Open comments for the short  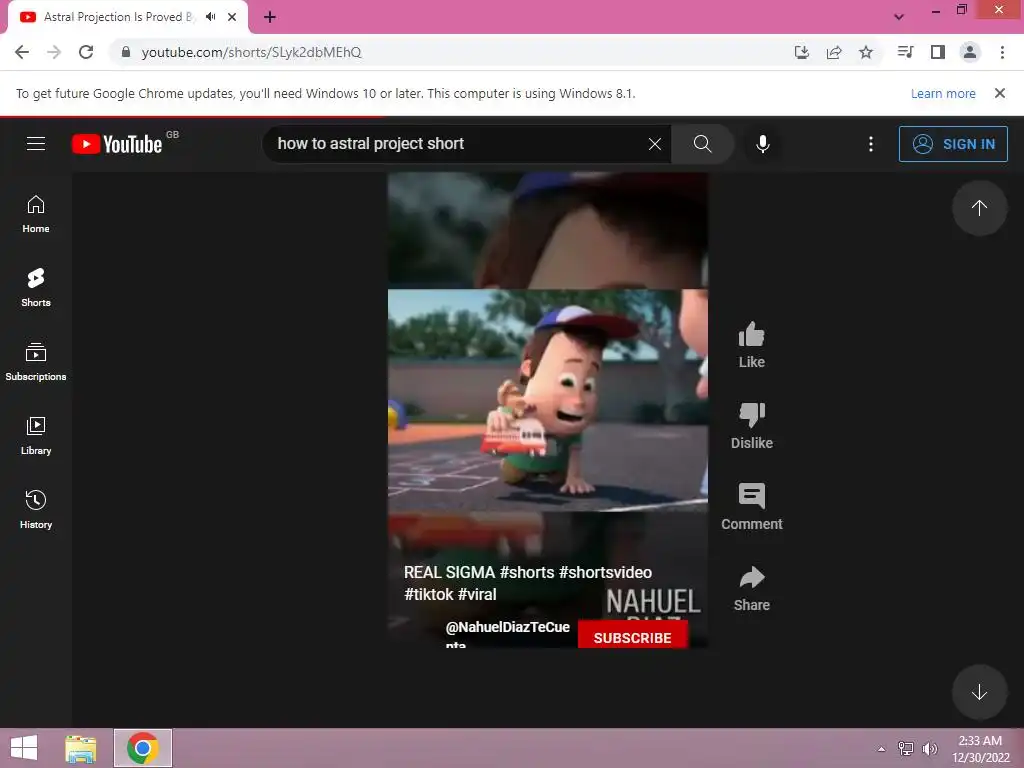pos(752,507)
